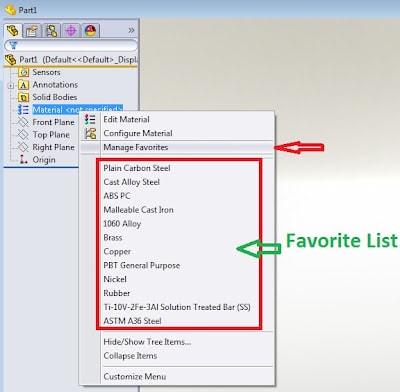Click the Top Plane icon

23,135
